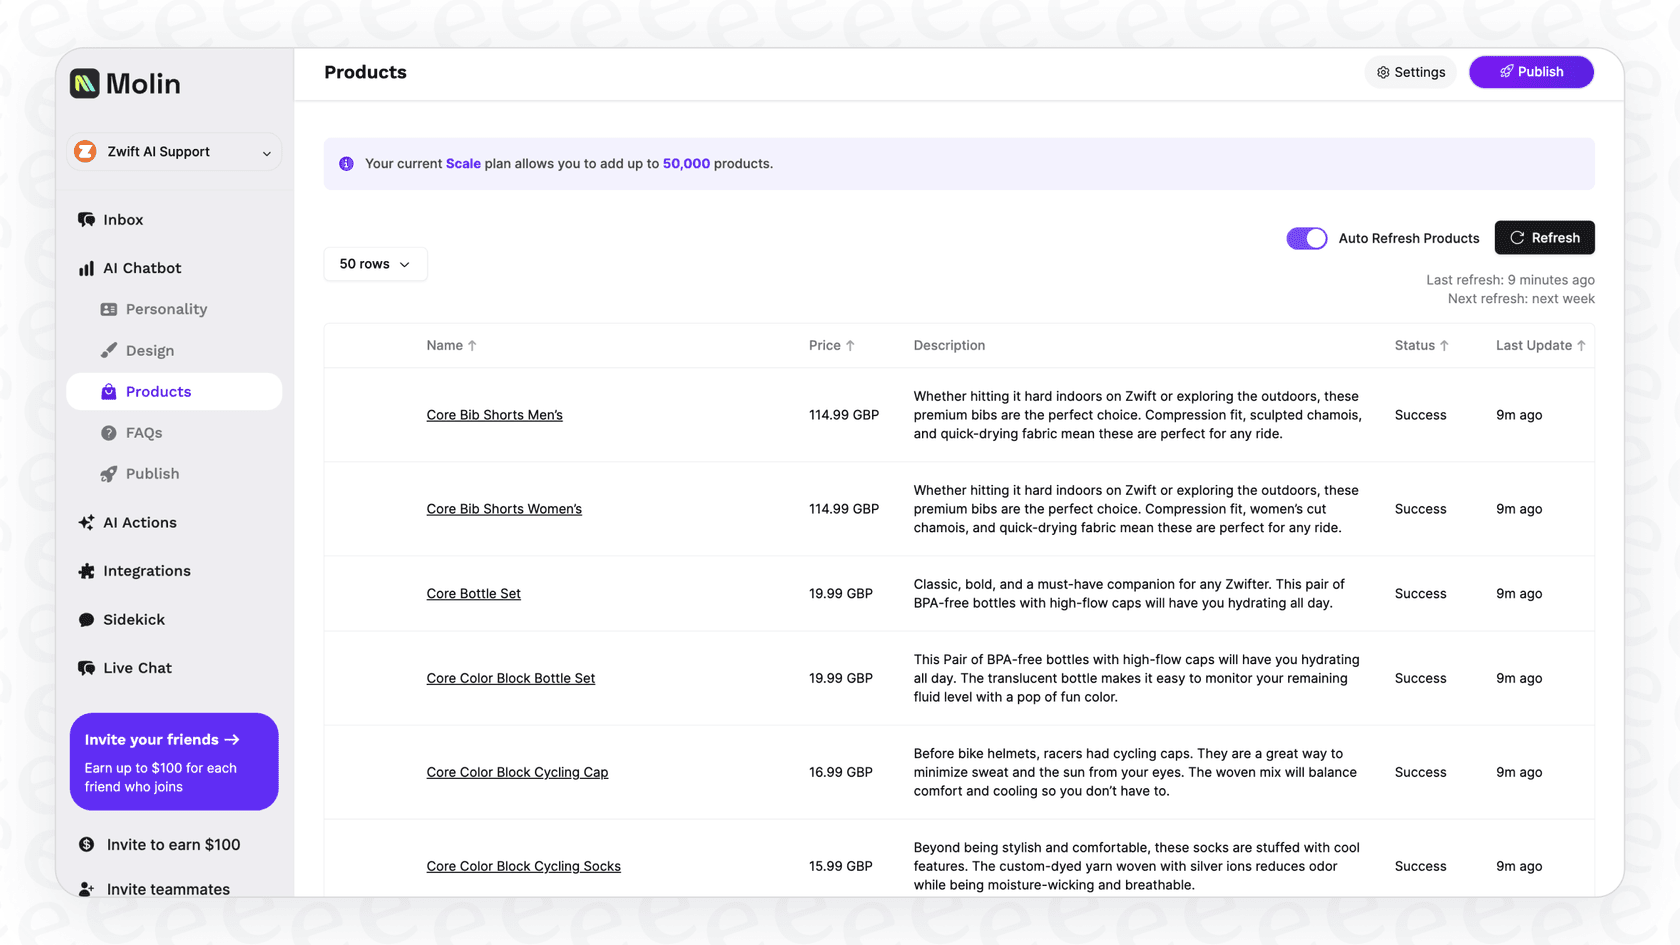Viewport: 1680px width, 945px height.
Task: Open the Core Bottle Set product link
Action: [x=473, y=593]
